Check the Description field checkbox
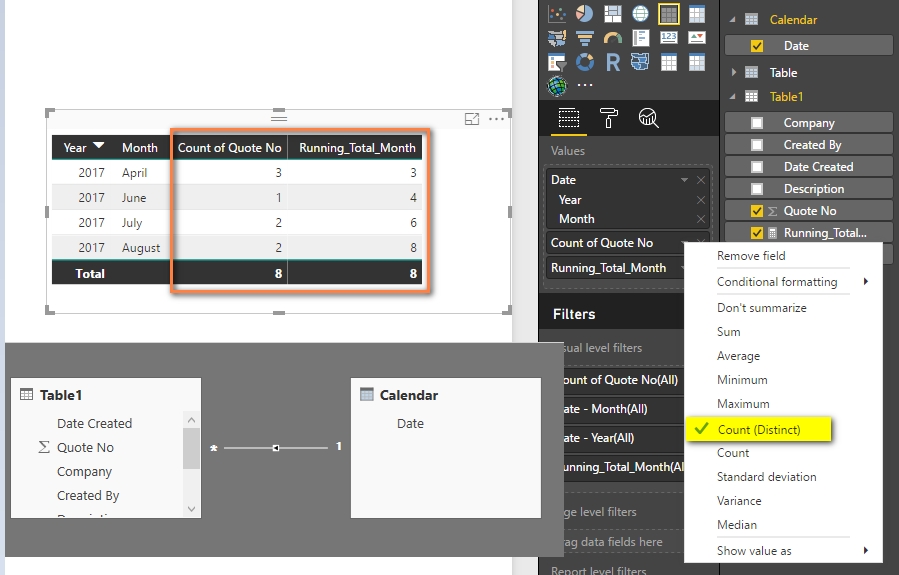899x575 pixels. [757, 189]
